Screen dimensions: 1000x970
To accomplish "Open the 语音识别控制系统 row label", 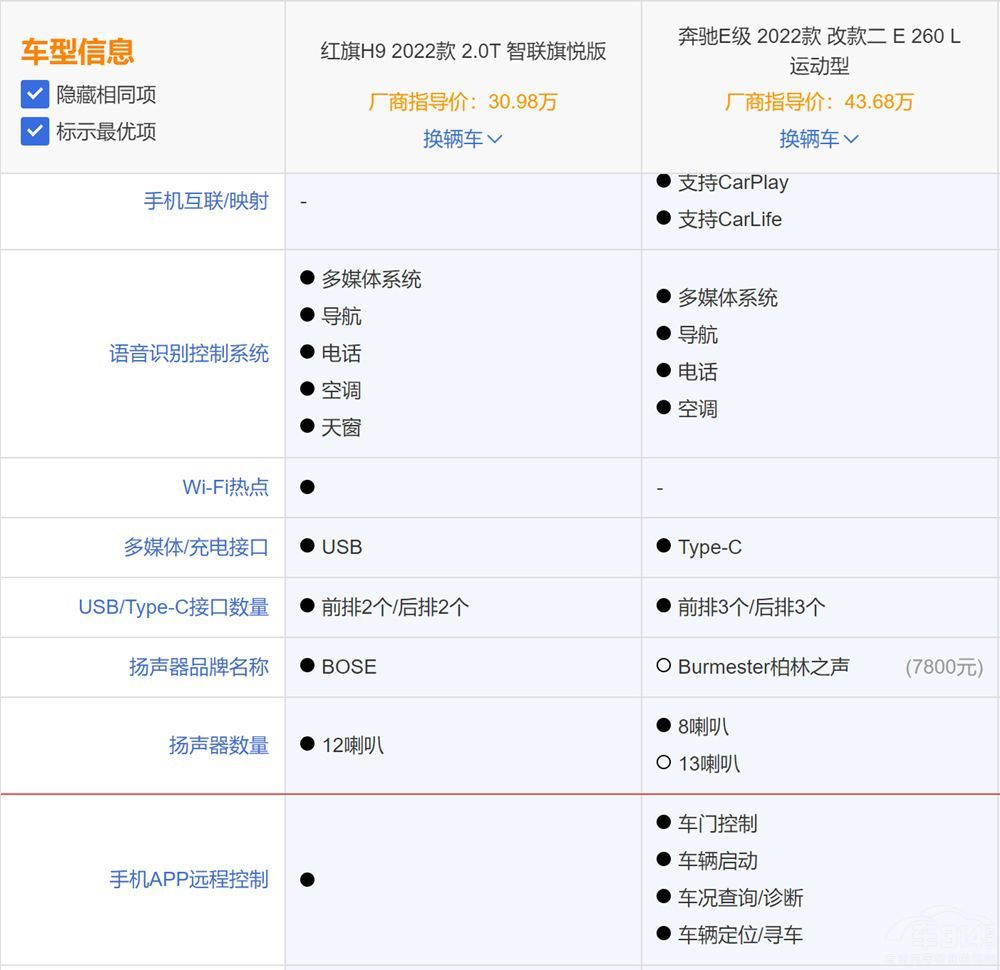I will coord(190,353).
